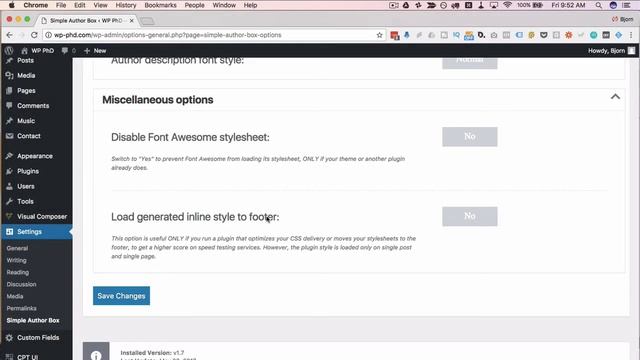Open the Comments admin menu
The width and height of the screenshot is (640, 360).
tap(33, 106)
